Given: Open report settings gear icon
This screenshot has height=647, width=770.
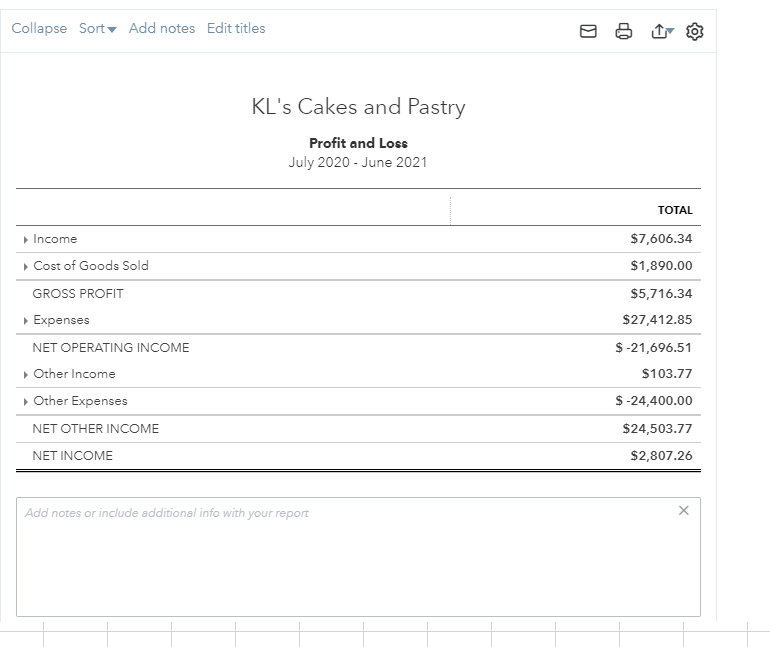Looking at the screenshot, I should pos(695,32).
